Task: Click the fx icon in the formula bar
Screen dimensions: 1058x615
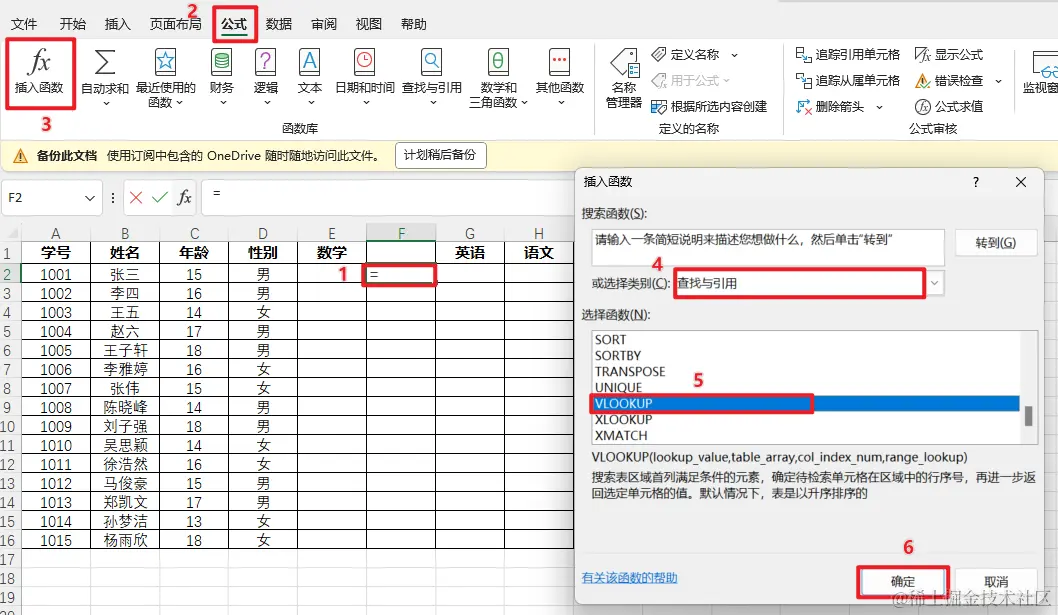Action: (x=184, y=198)
